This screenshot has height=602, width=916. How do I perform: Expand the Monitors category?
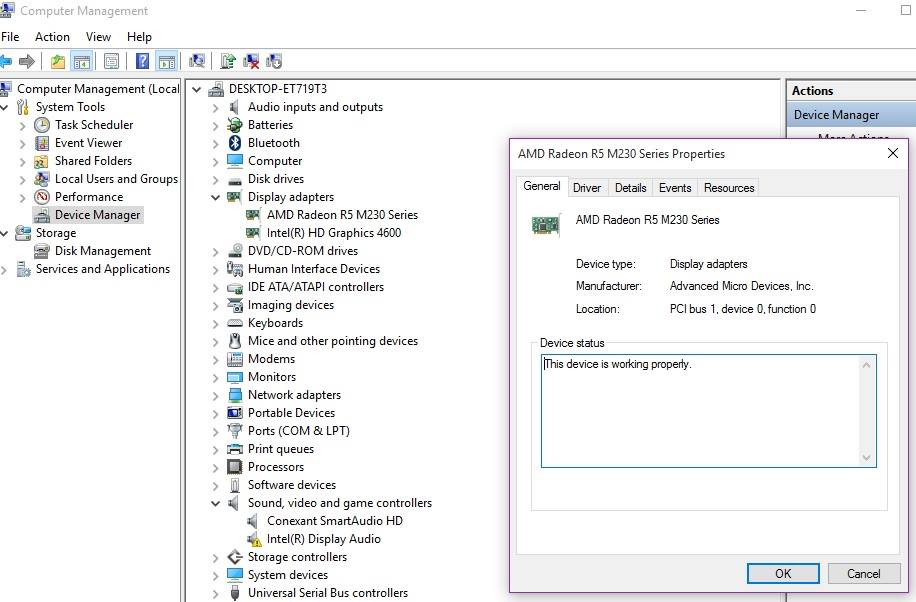pos(216,378)
